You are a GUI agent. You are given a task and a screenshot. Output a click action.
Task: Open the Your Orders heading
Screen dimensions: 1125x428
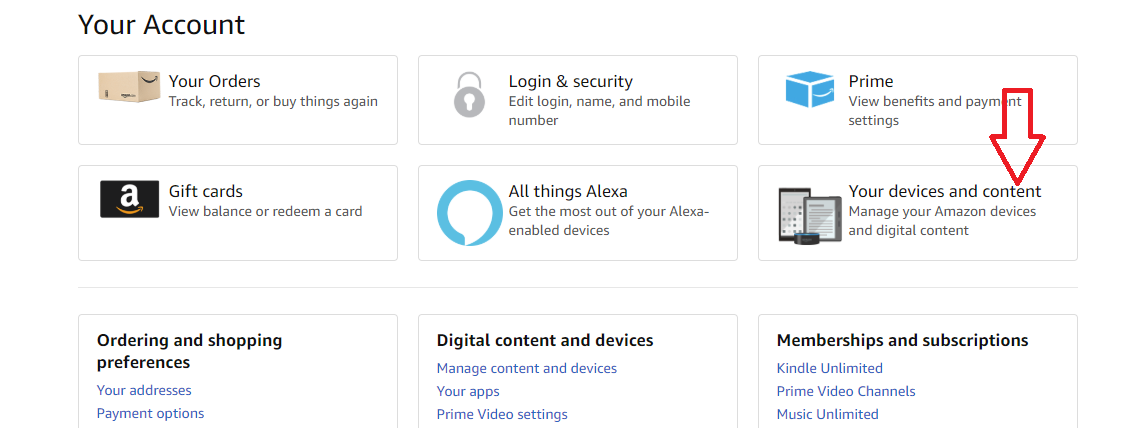(215, 81)
